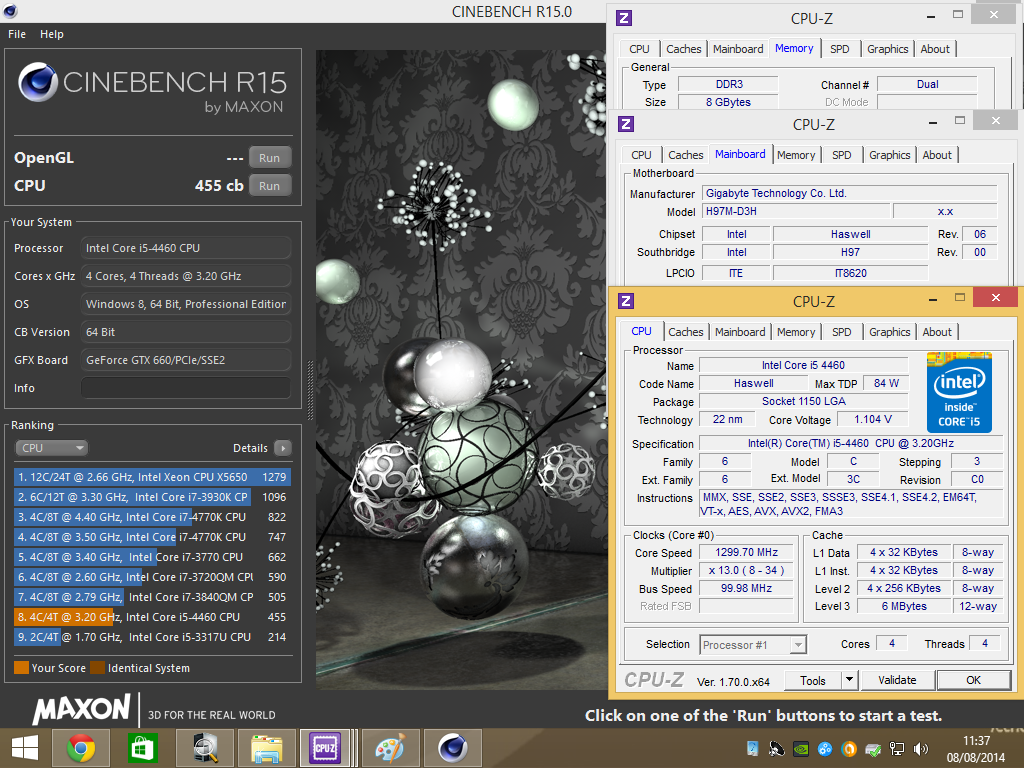The width and height of the screenshot is (1024, 768).
Task: Launch Google Chrome from the taskbar
Action: point(81,748)
